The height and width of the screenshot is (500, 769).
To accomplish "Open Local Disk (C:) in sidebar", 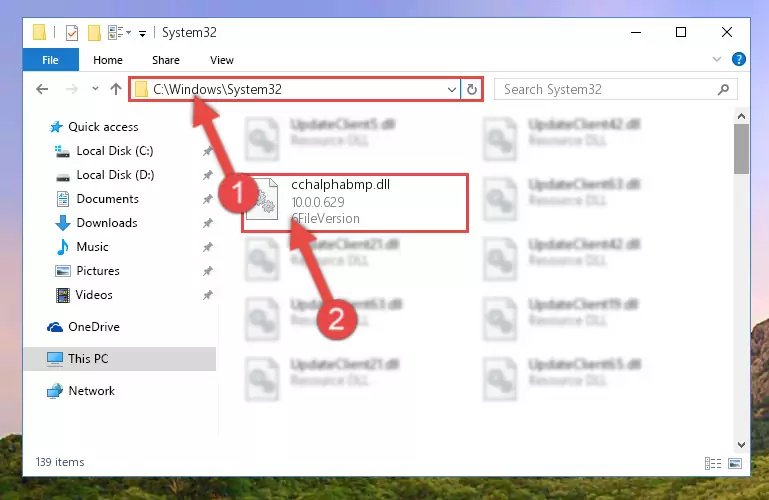I will [115, 151].
